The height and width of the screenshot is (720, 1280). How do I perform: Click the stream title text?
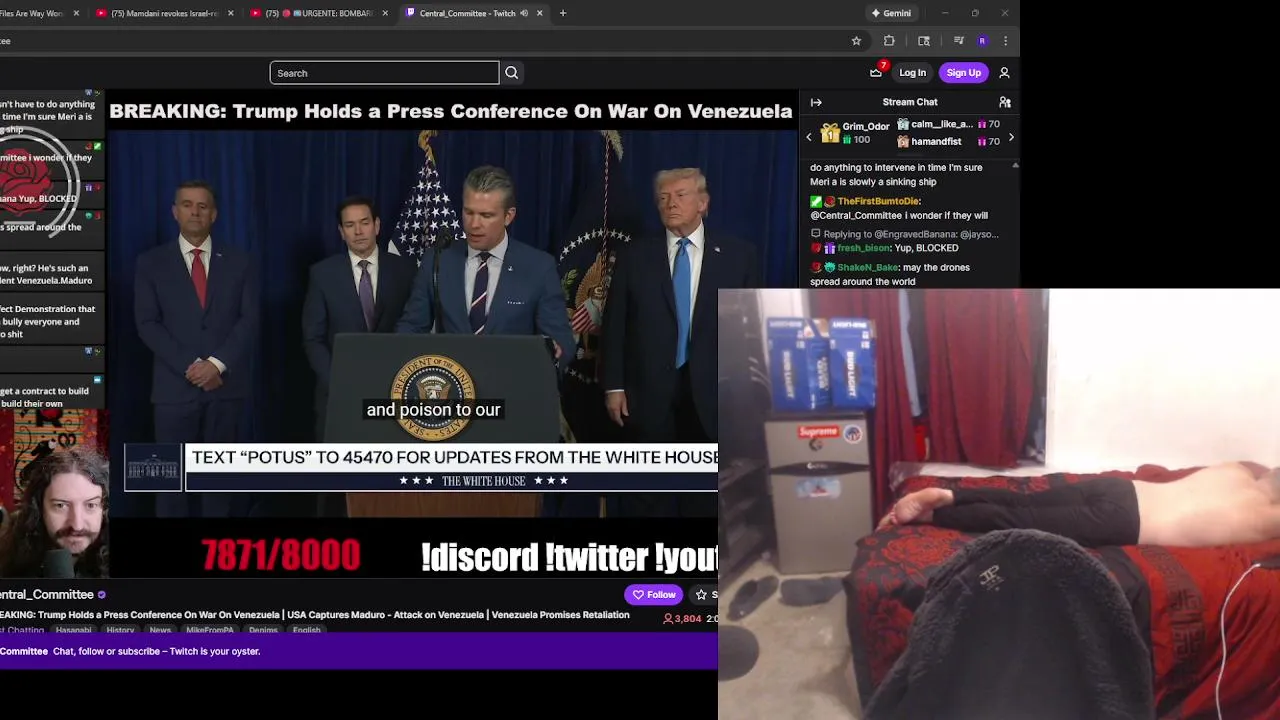pyautogui.click(x=314, y=615)
